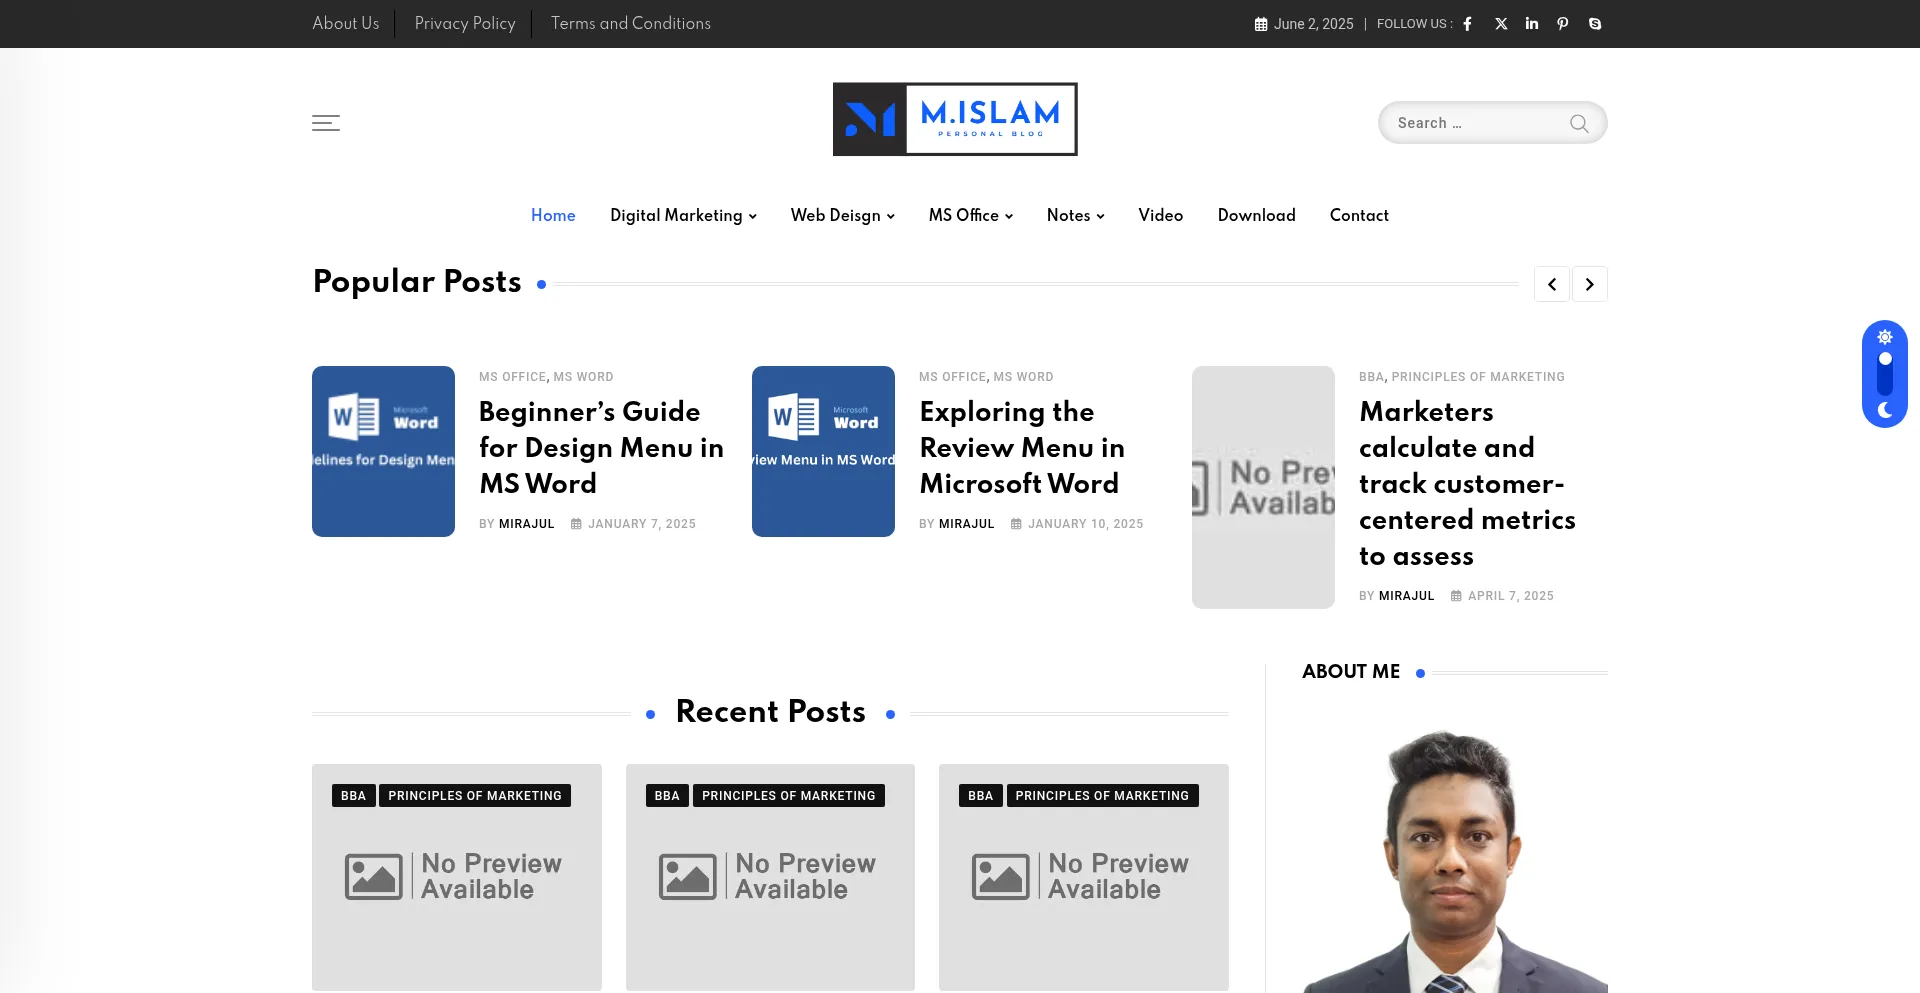The image size is (1920, 993).
Task: Expand the Notes dropdown menu
Action: click(1075, 216)
